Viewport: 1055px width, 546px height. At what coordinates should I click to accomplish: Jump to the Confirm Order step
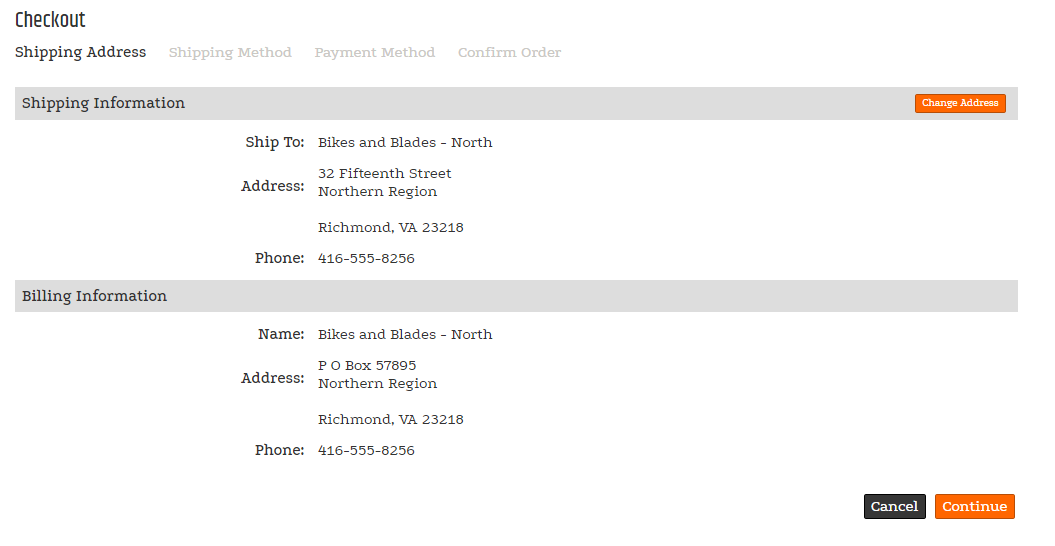tap(509, 53)
